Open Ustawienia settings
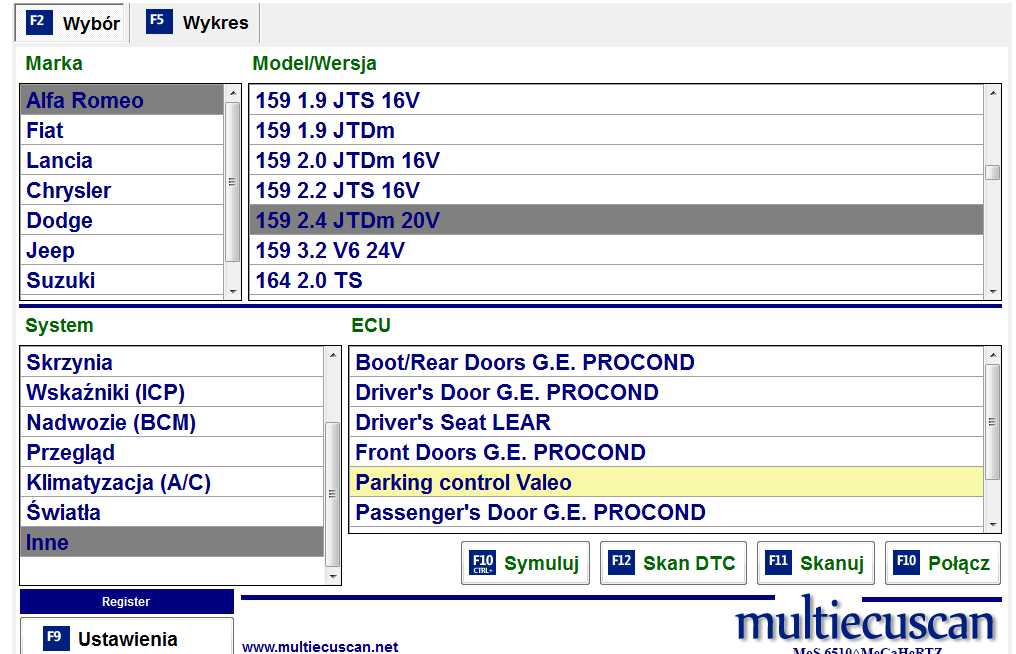1016x654 pixels. pos(126,636)
